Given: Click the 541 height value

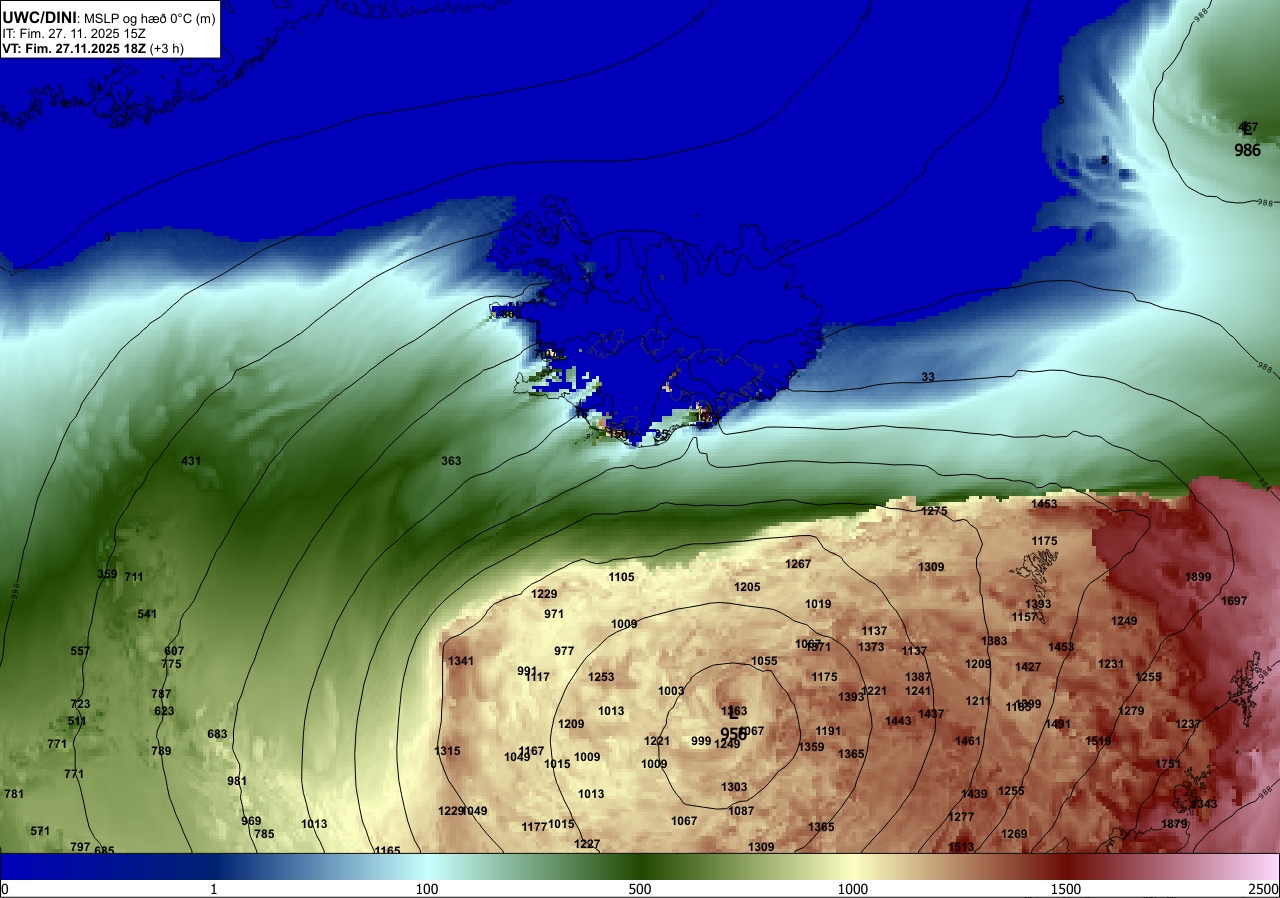Looking at the screenshot, I should [x=147, y=614].
